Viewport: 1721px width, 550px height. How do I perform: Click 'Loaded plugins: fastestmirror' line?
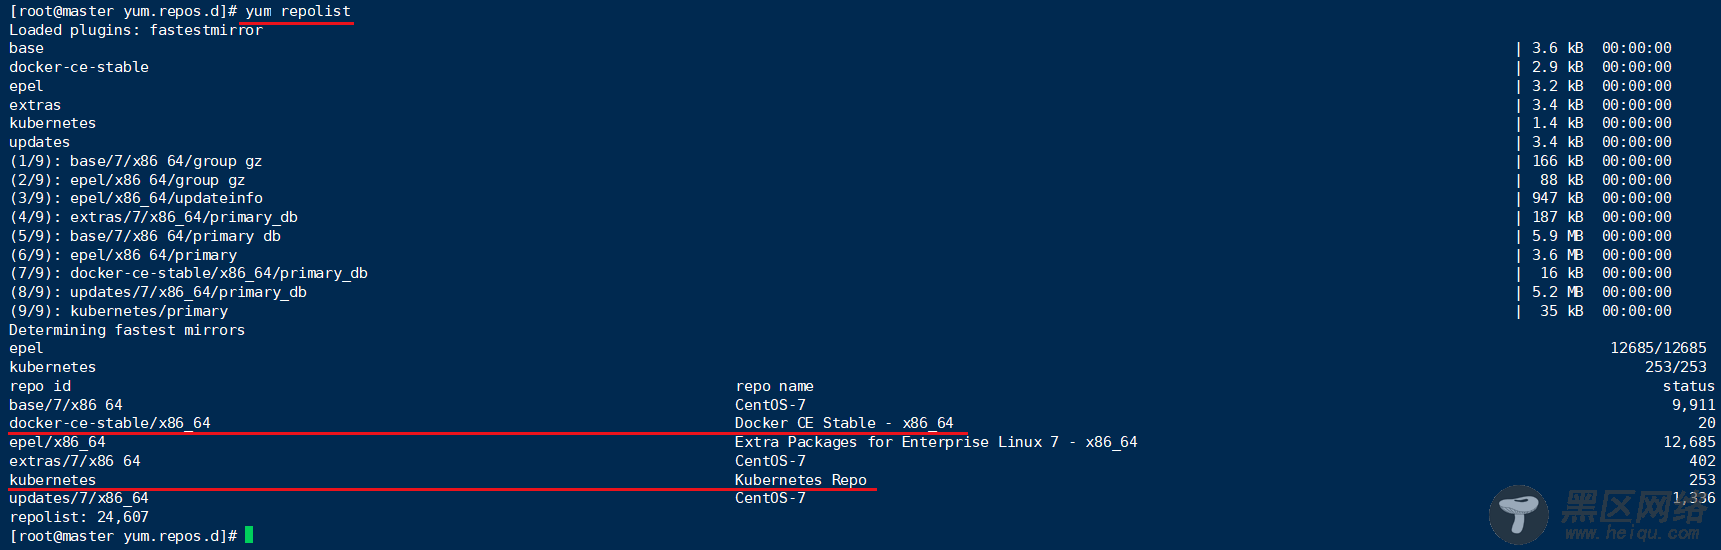[x=136, y=30]
